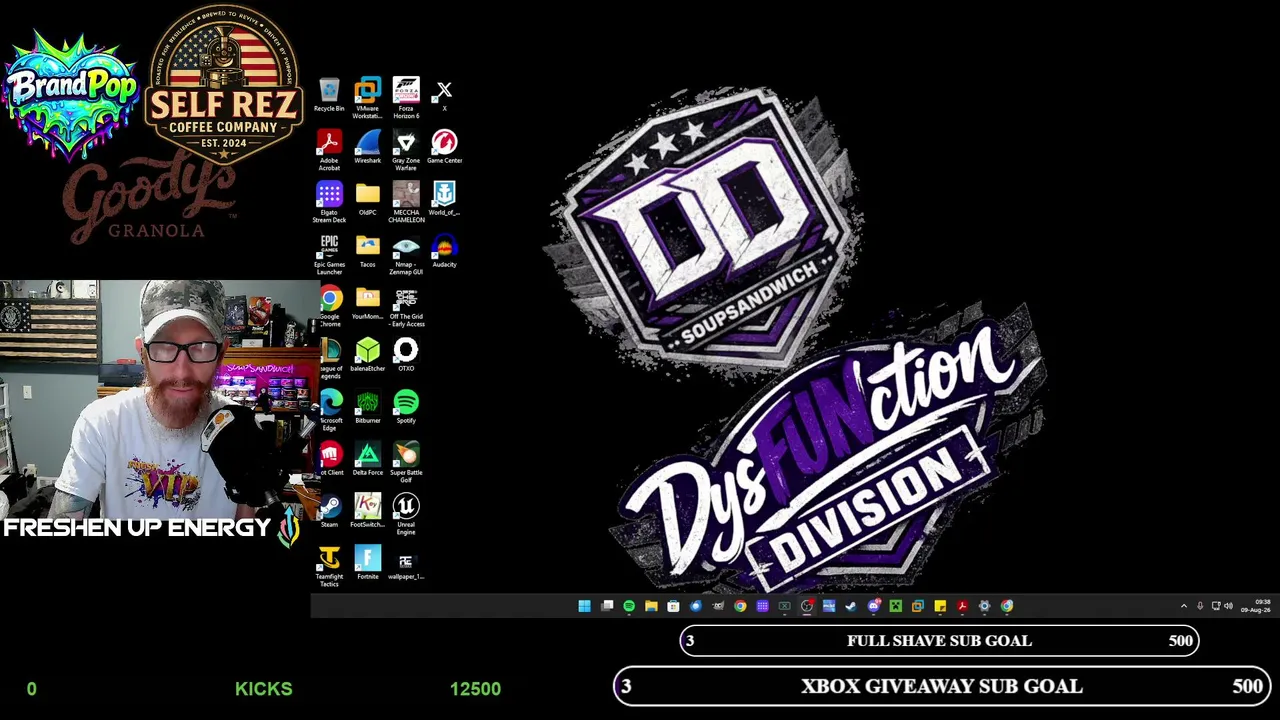Open Discord from the taskbar
Image resolution: width=1280 pixels, height=720 pixels.
(x=873, y=606)
